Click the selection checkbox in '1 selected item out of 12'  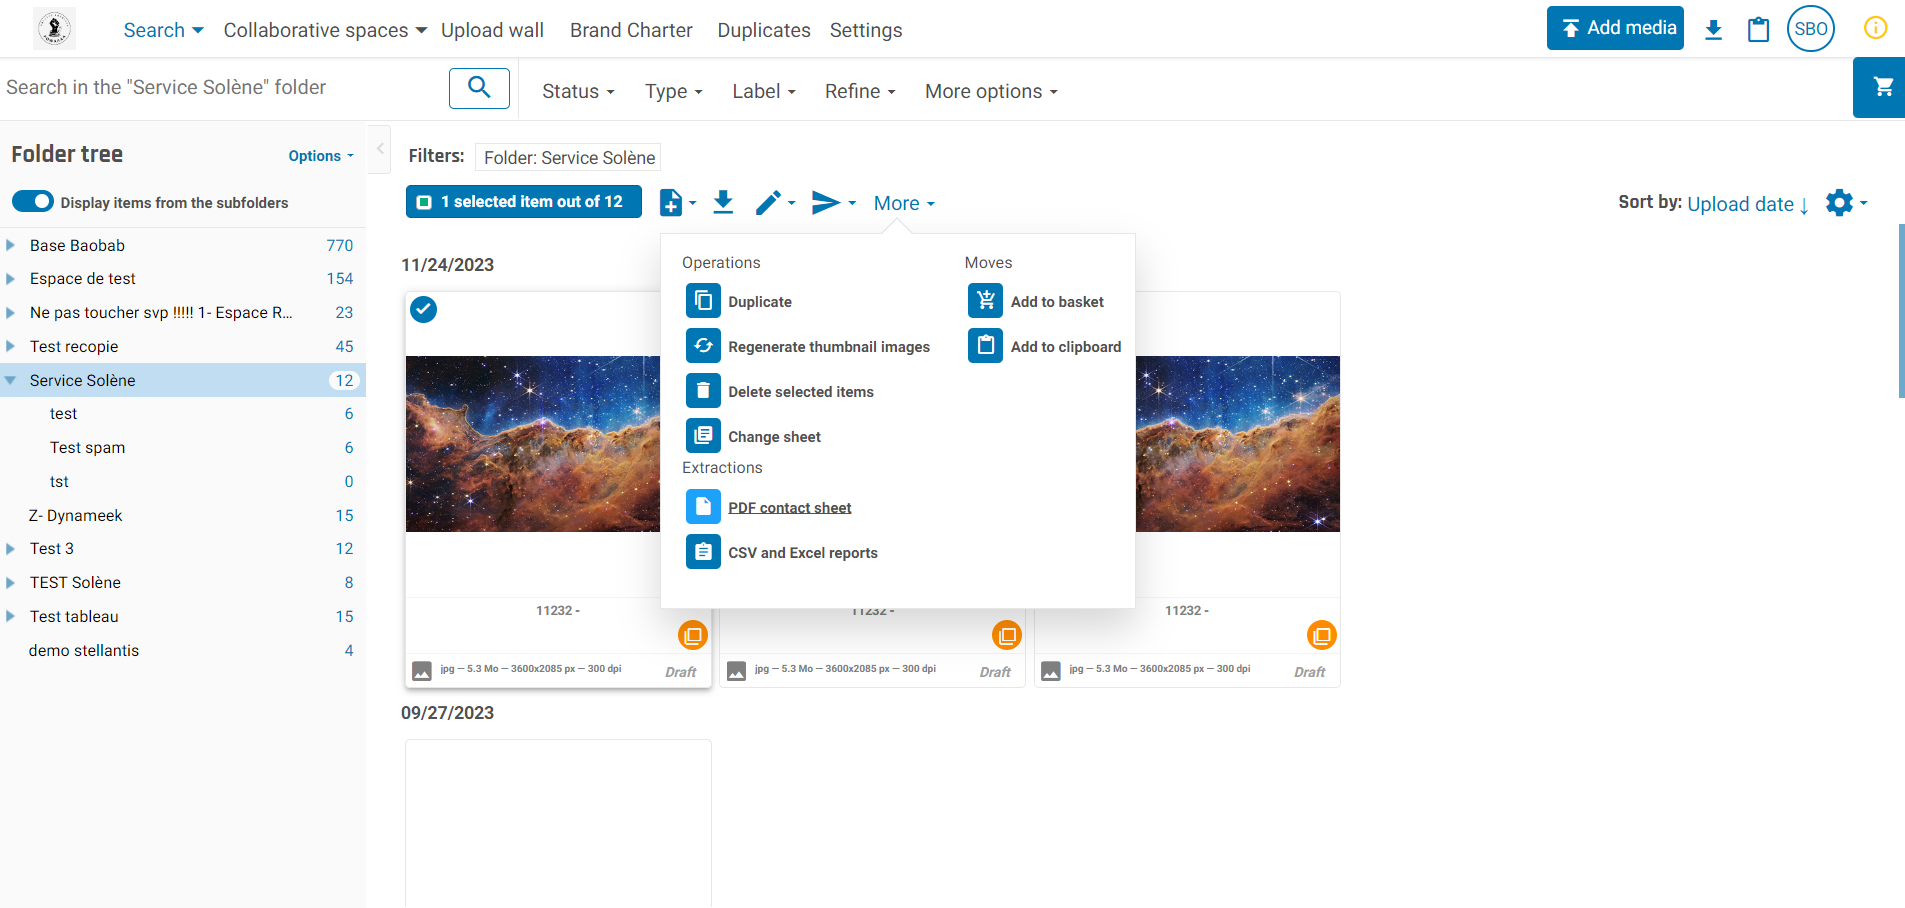(424, 201)
